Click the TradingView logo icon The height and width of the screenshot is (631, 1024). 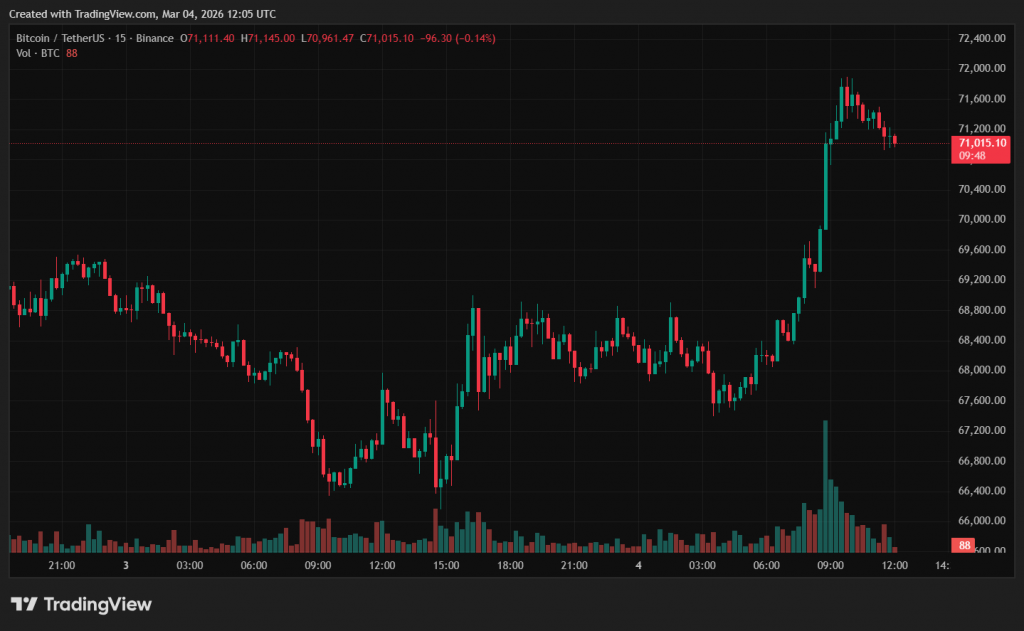click(x=24, y=604)
